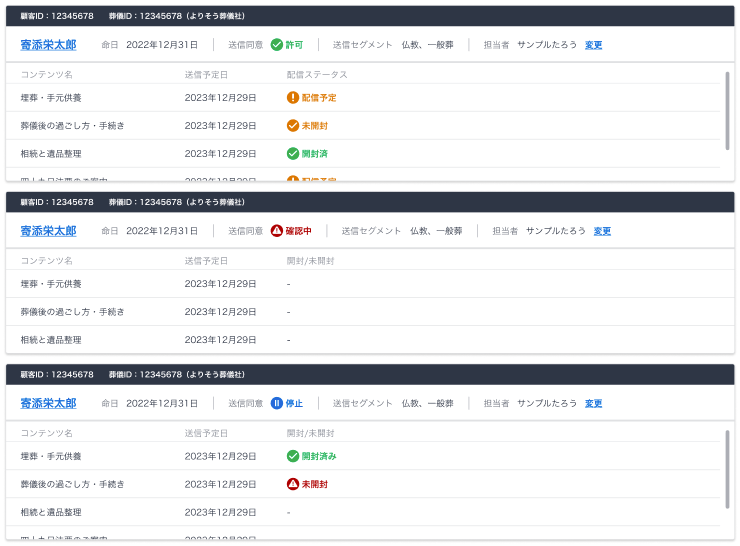Click blue pause icon next to 停止
This screenshot has width=740, height=546.
[277, 403]
